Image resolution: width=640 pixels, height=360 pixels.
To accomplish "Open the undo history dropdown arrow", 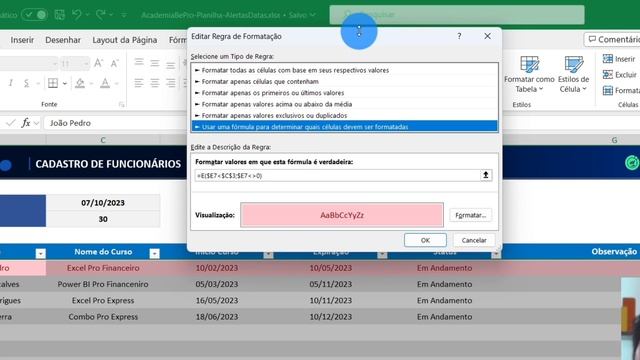I will click(87, 15).
